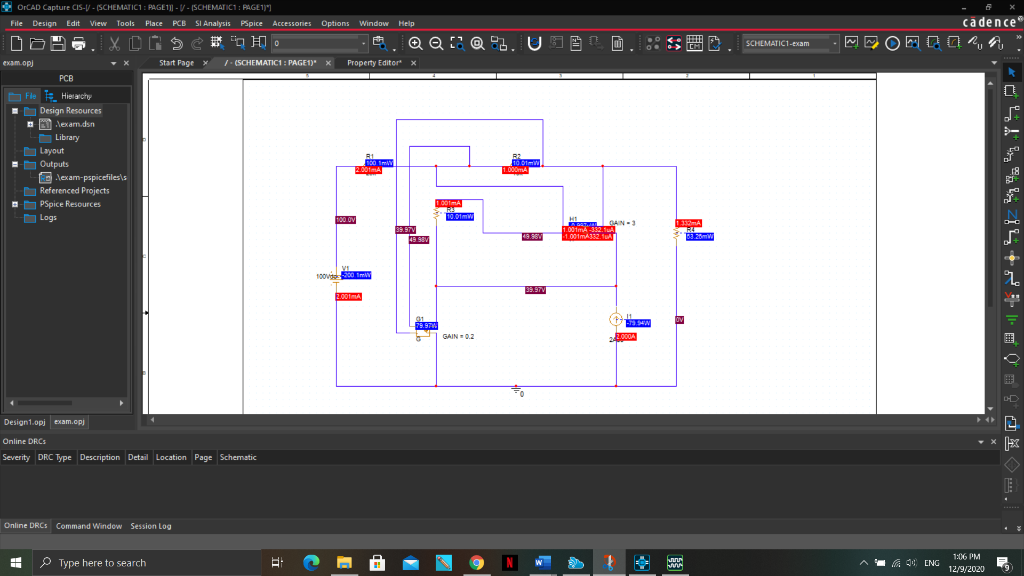This screenshot has width=1024, height=576.
Task: Open a file using folder toolbar icon
Action: click(x=37, y=44)
